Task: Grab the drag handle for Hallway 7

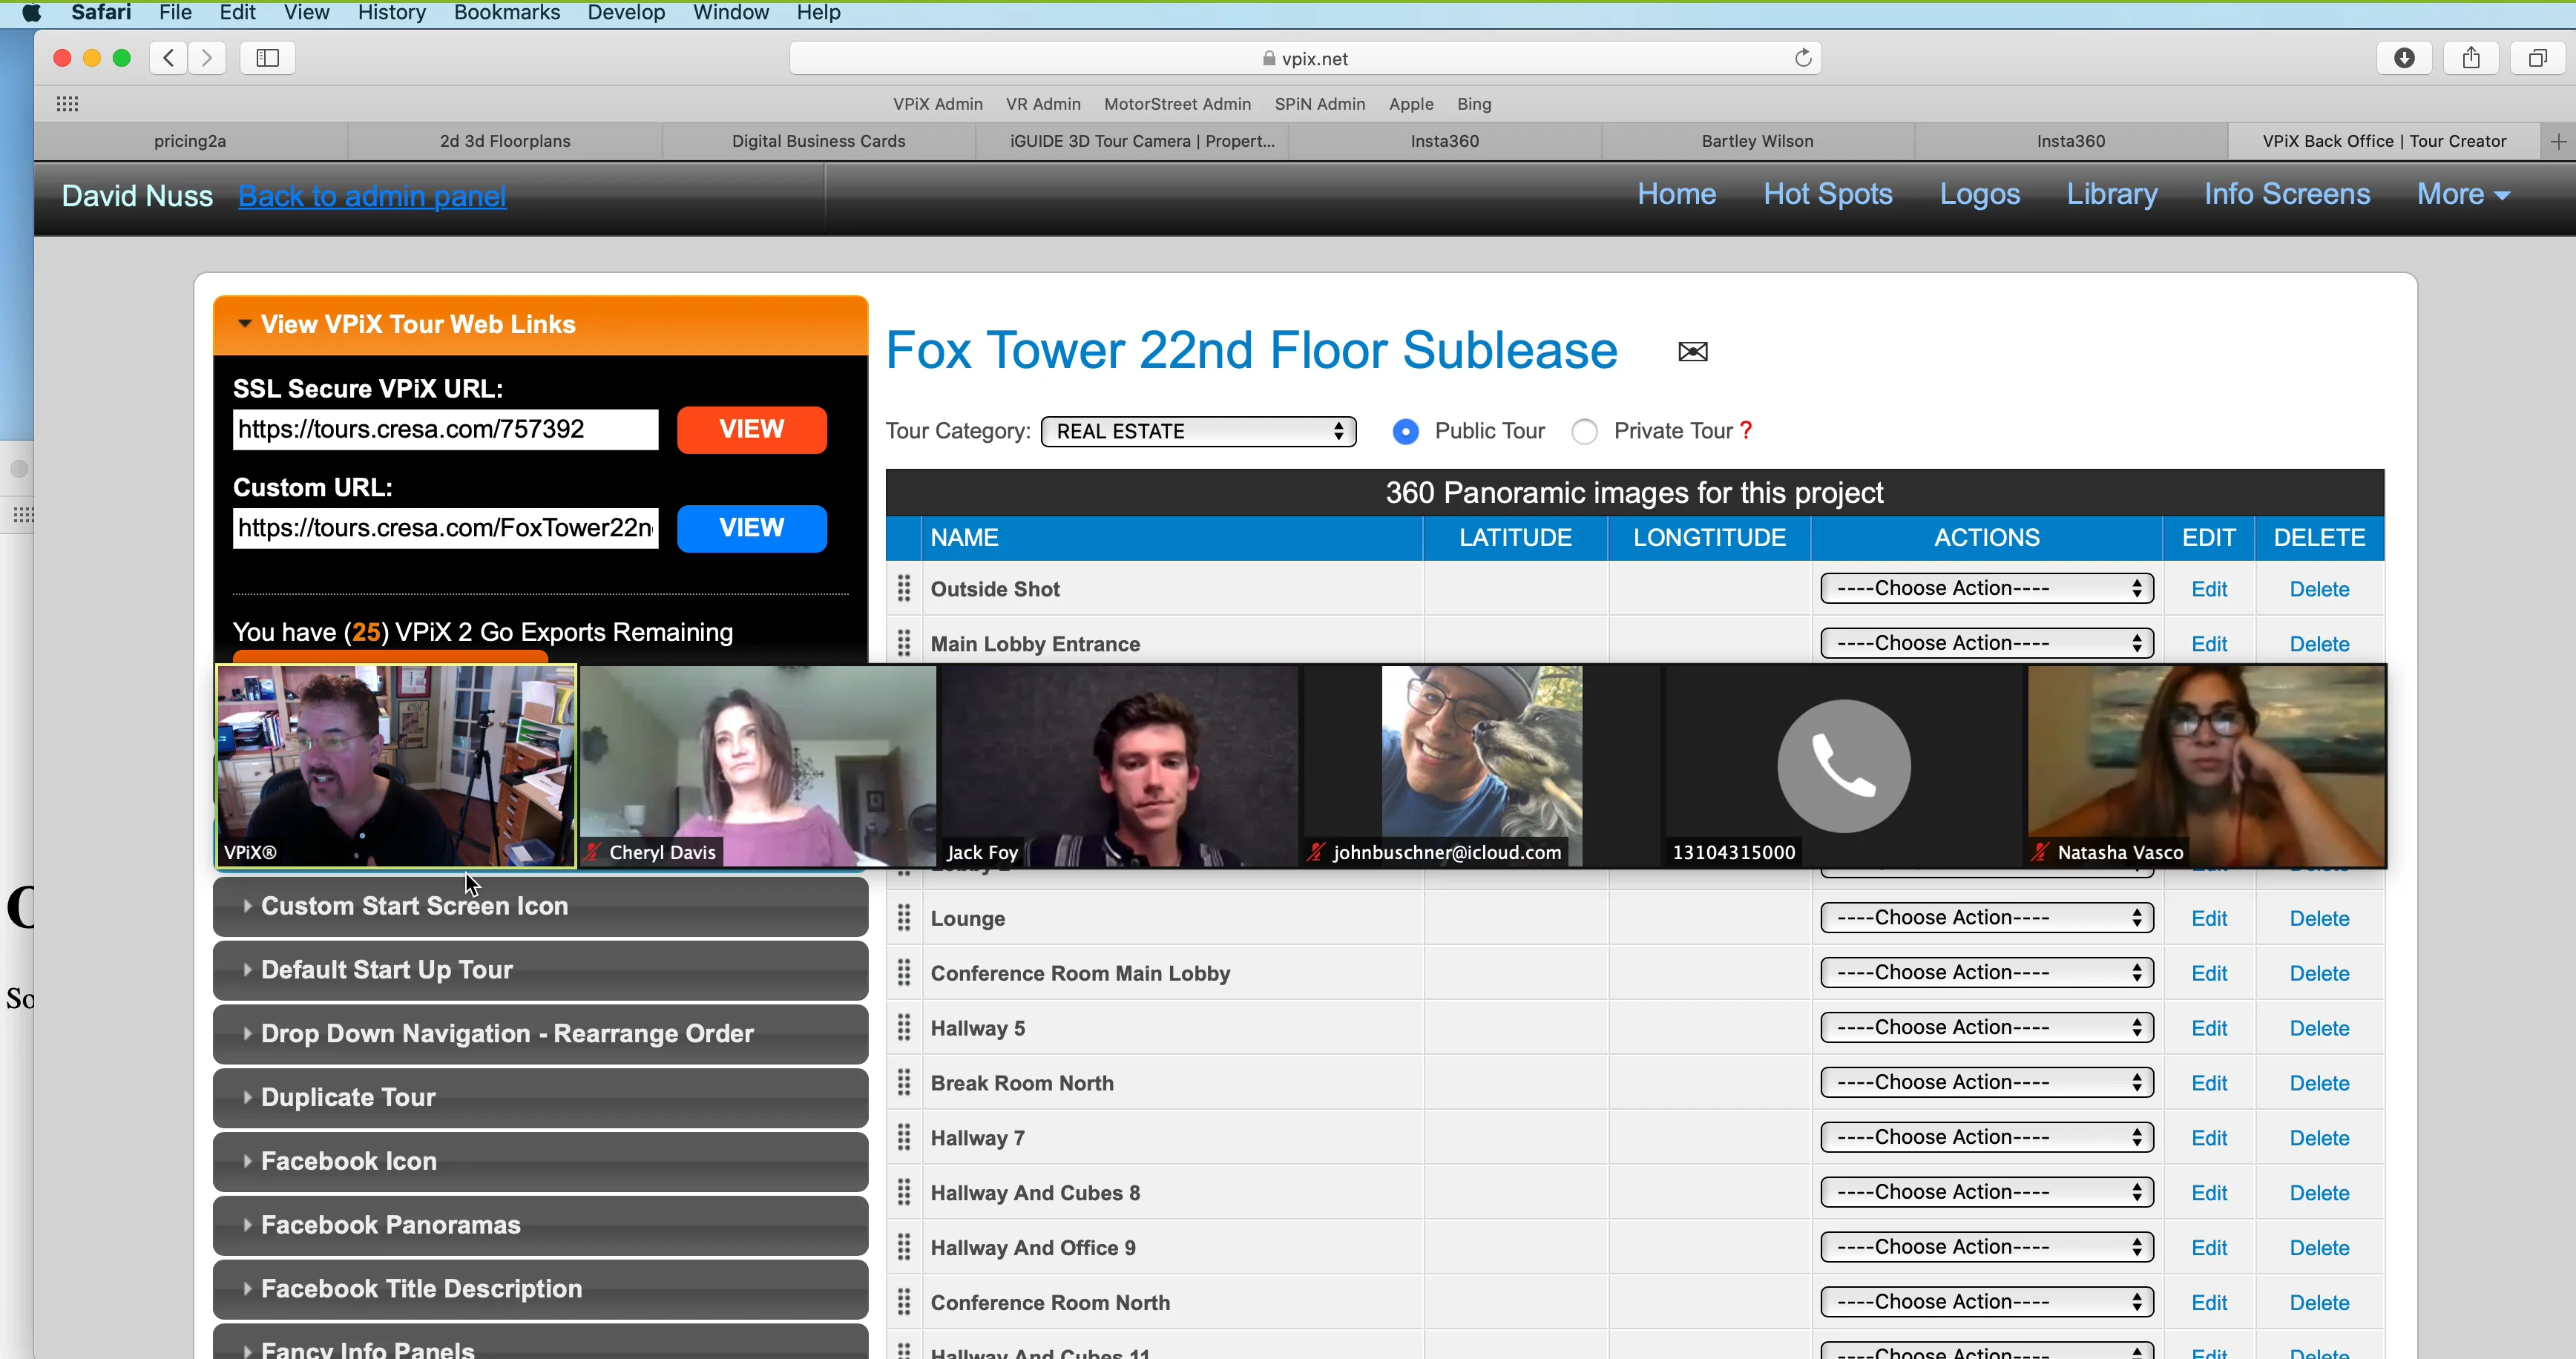Action: (904, 1138)
